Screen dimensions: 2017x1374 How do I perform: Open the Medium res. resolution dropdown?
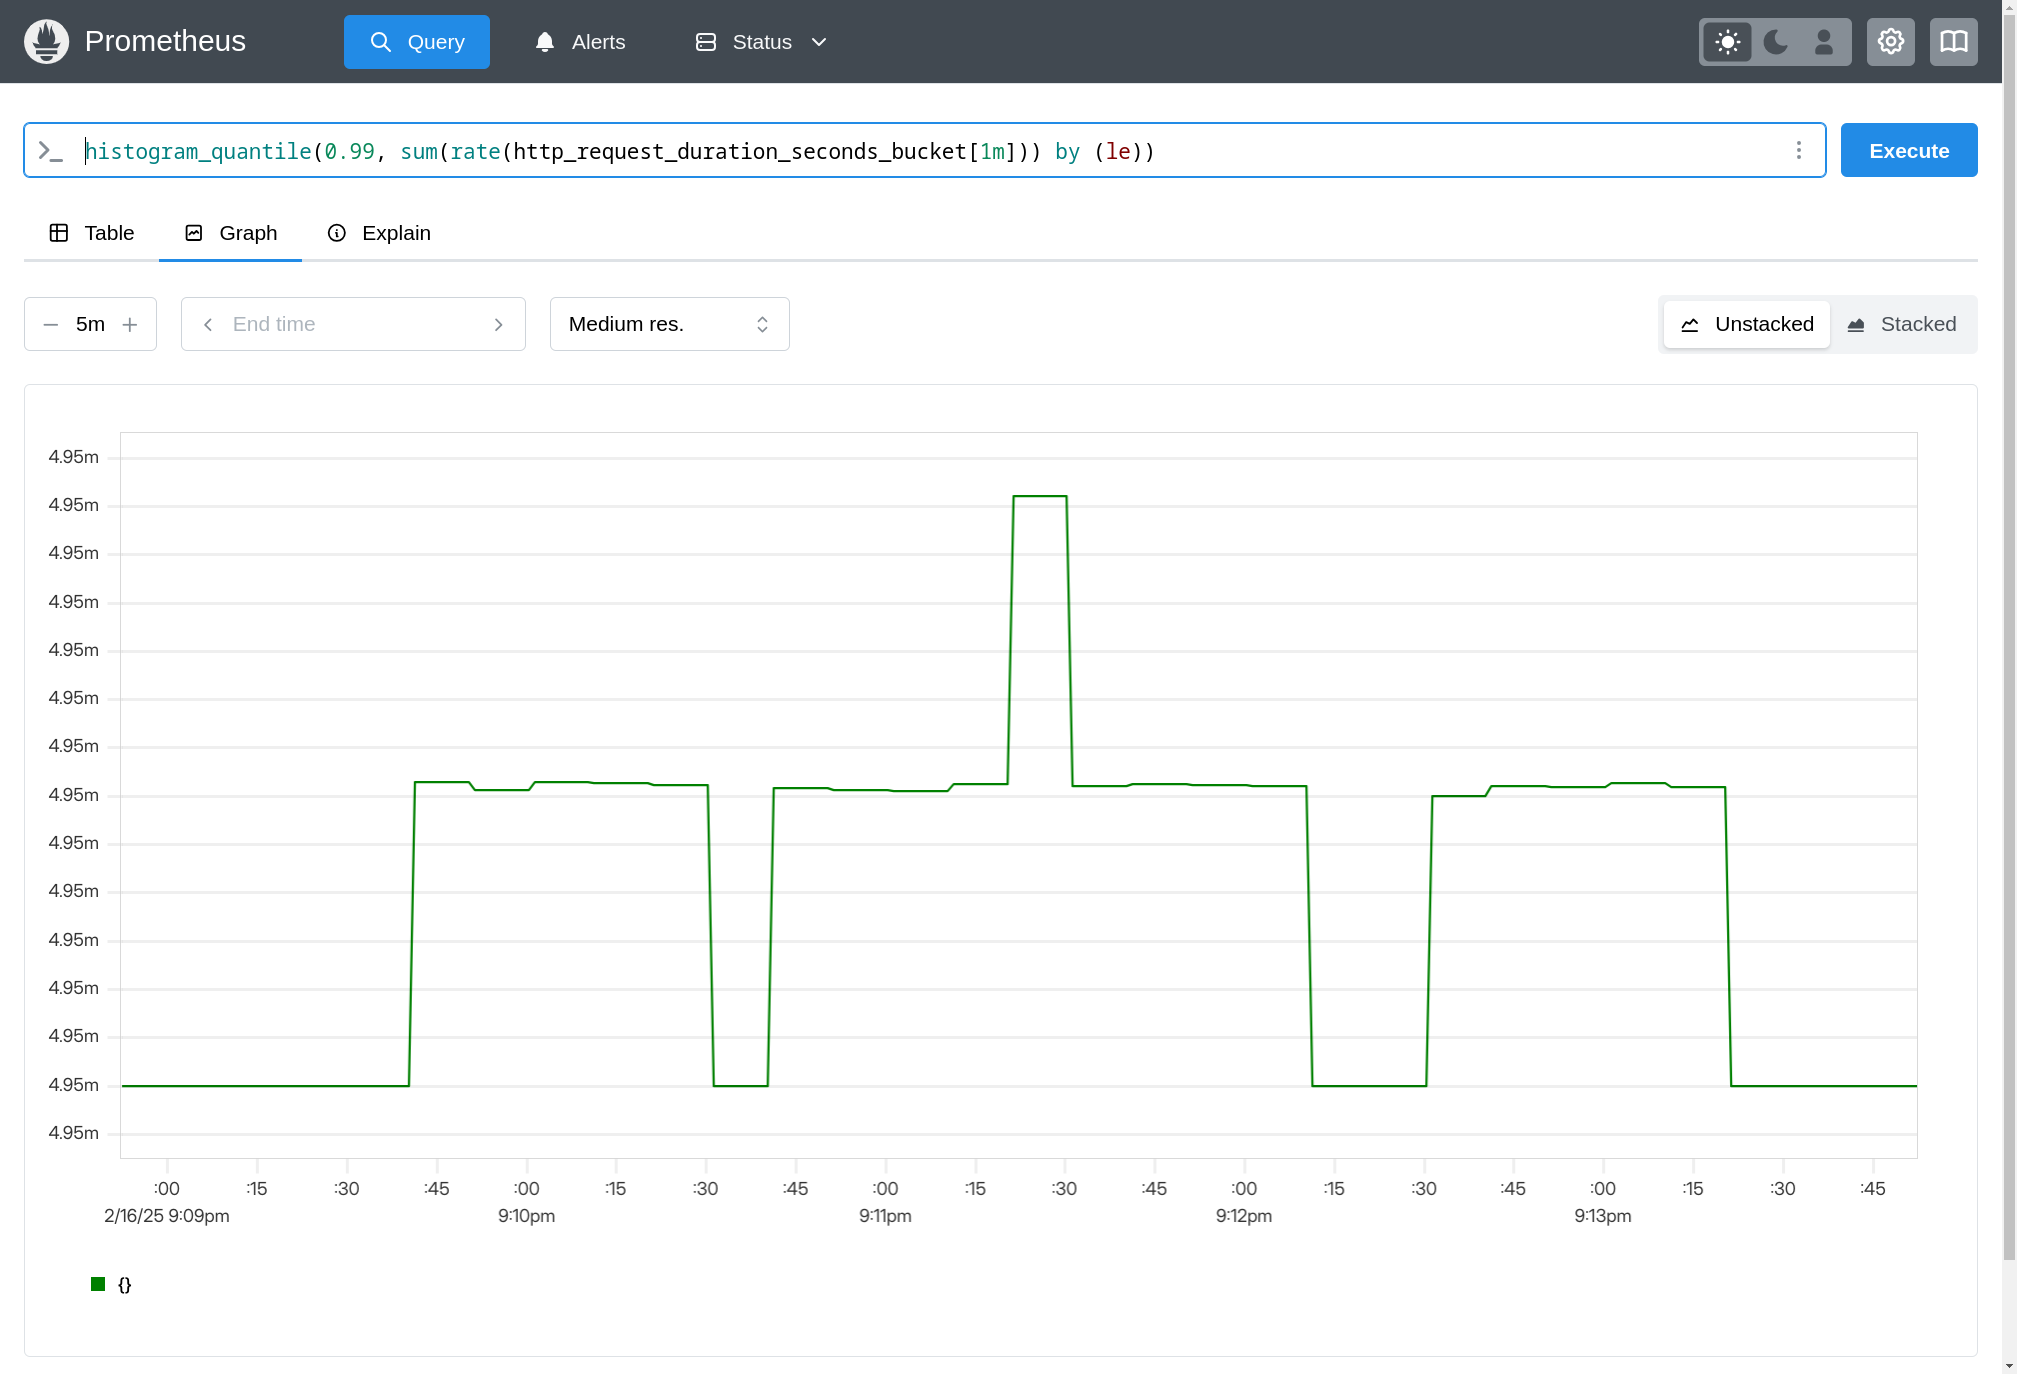tap(669, 324)
